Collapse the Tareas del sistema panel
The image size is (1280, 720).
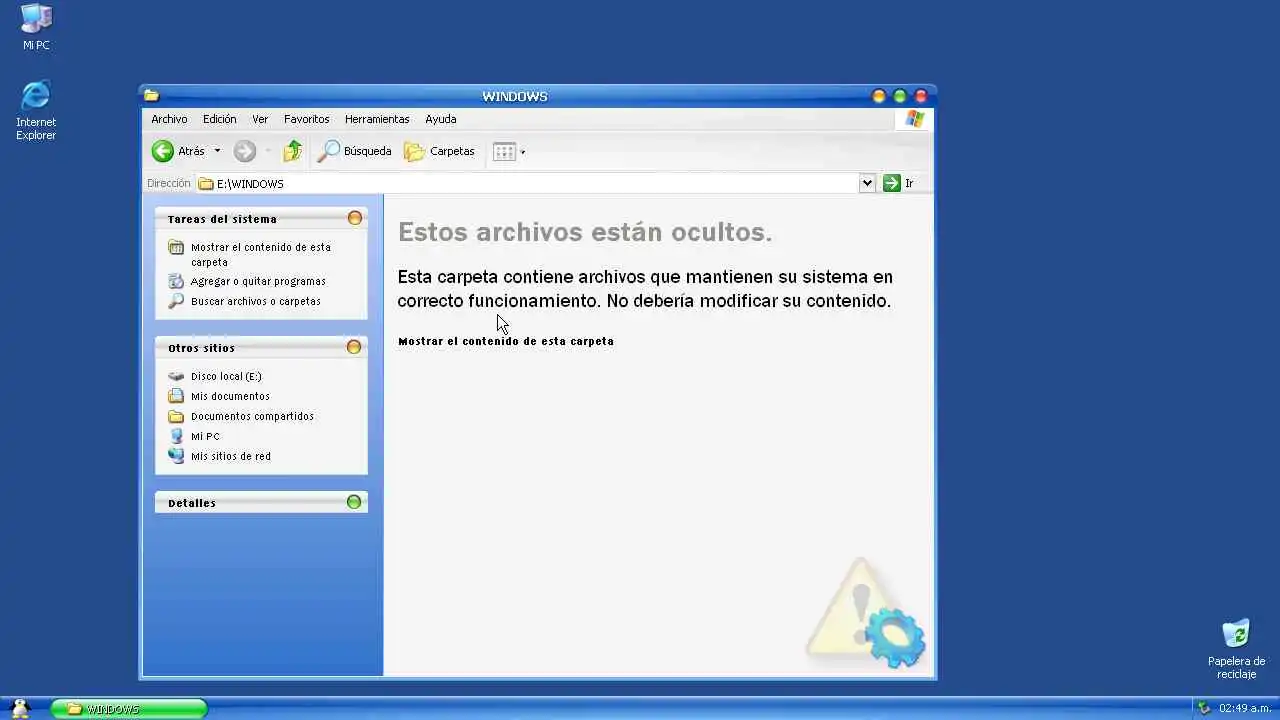[354, 218]
